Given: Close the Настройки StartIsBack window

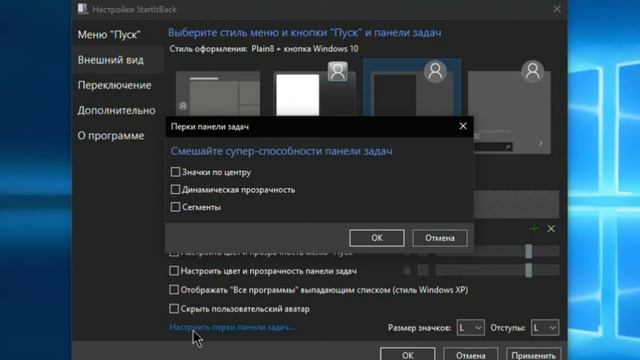Looking at the screenshot, I should (x=557, y=9).
